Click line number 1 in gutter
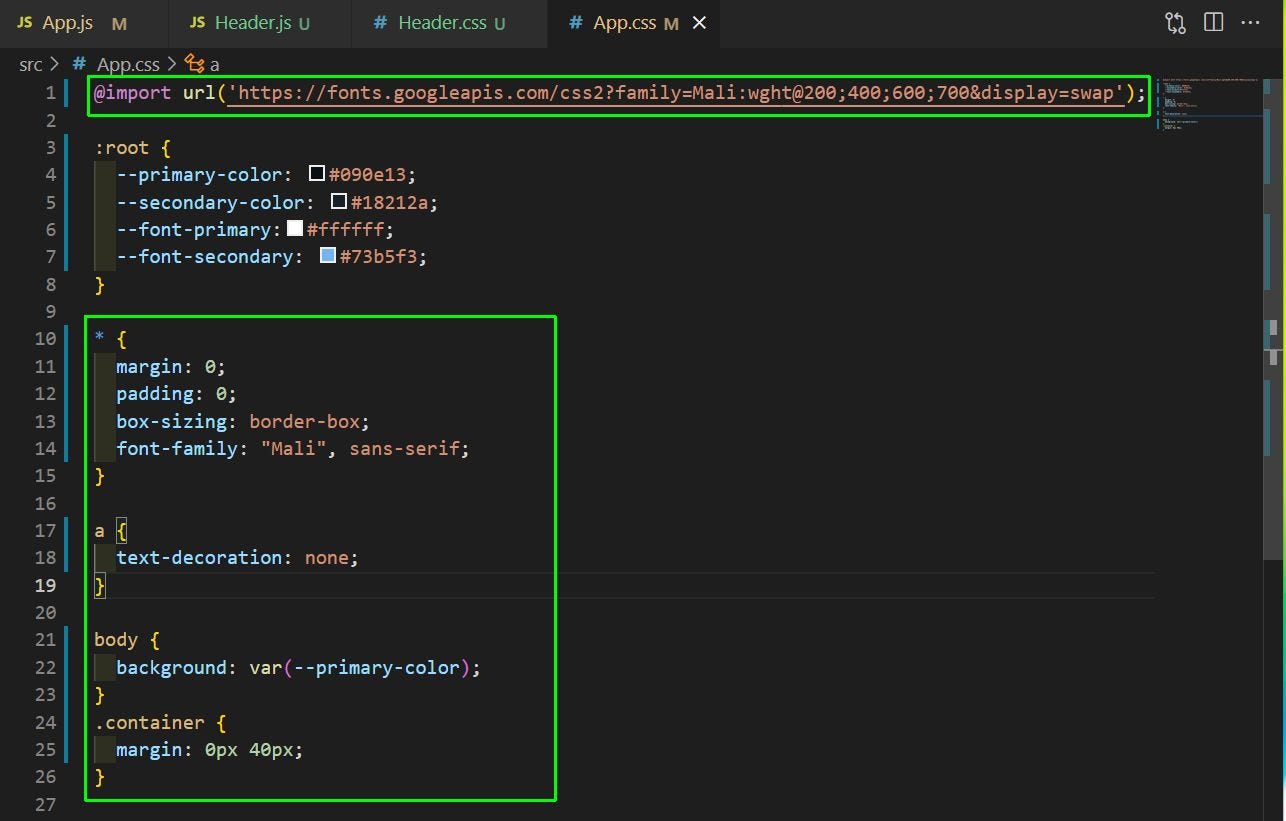 click(50, 93)
